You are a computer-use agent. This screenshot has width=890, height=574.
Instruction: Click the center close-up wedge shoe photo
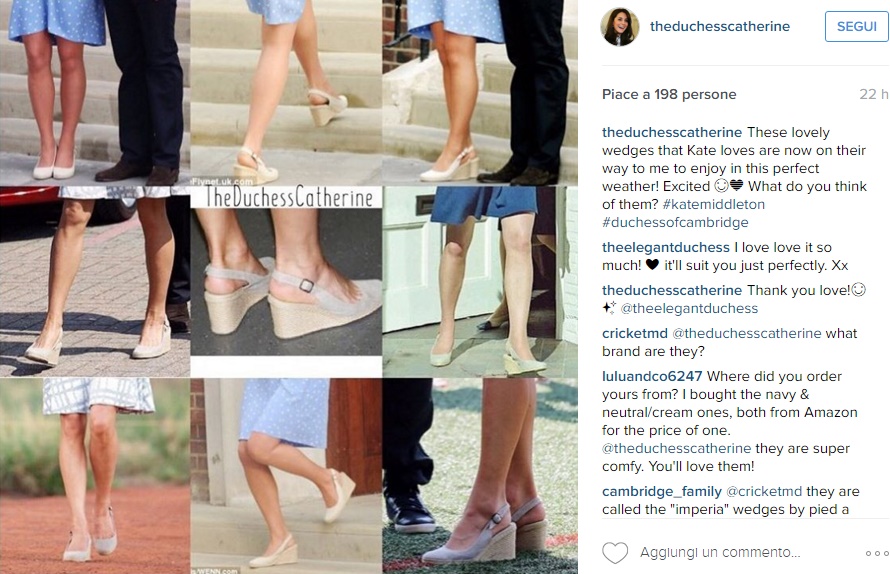click(286, 282)
